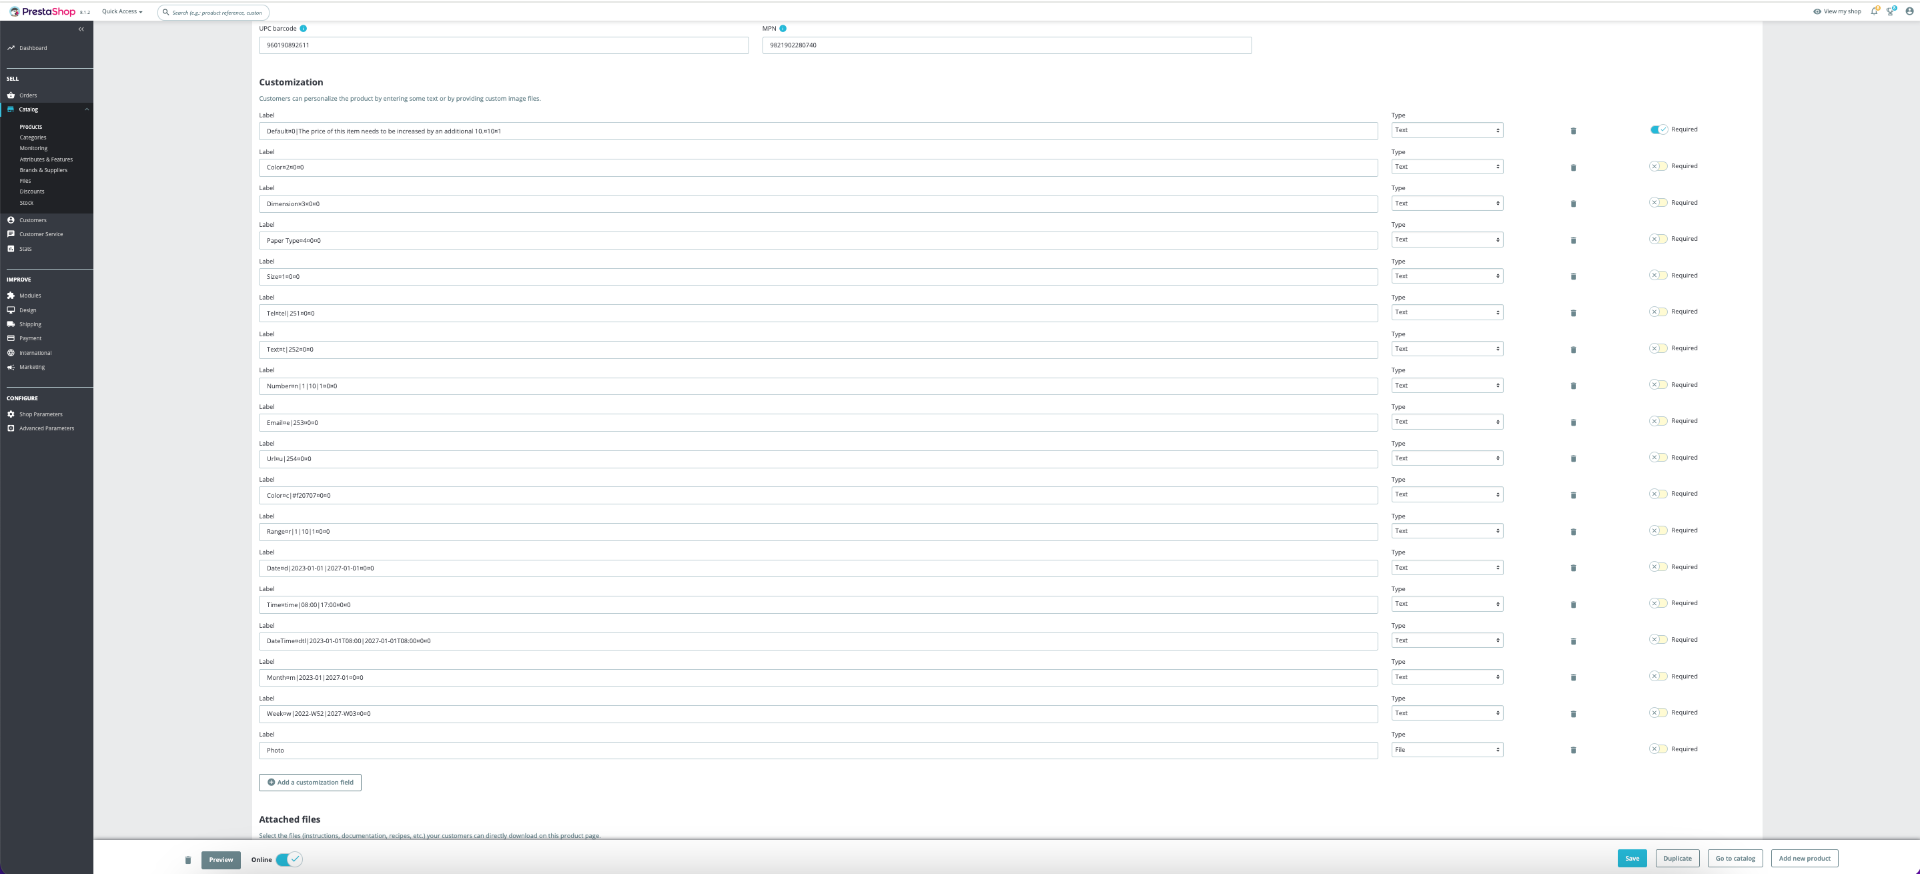
Task: Delete the Week customization field row
Action: [1573, 714]
